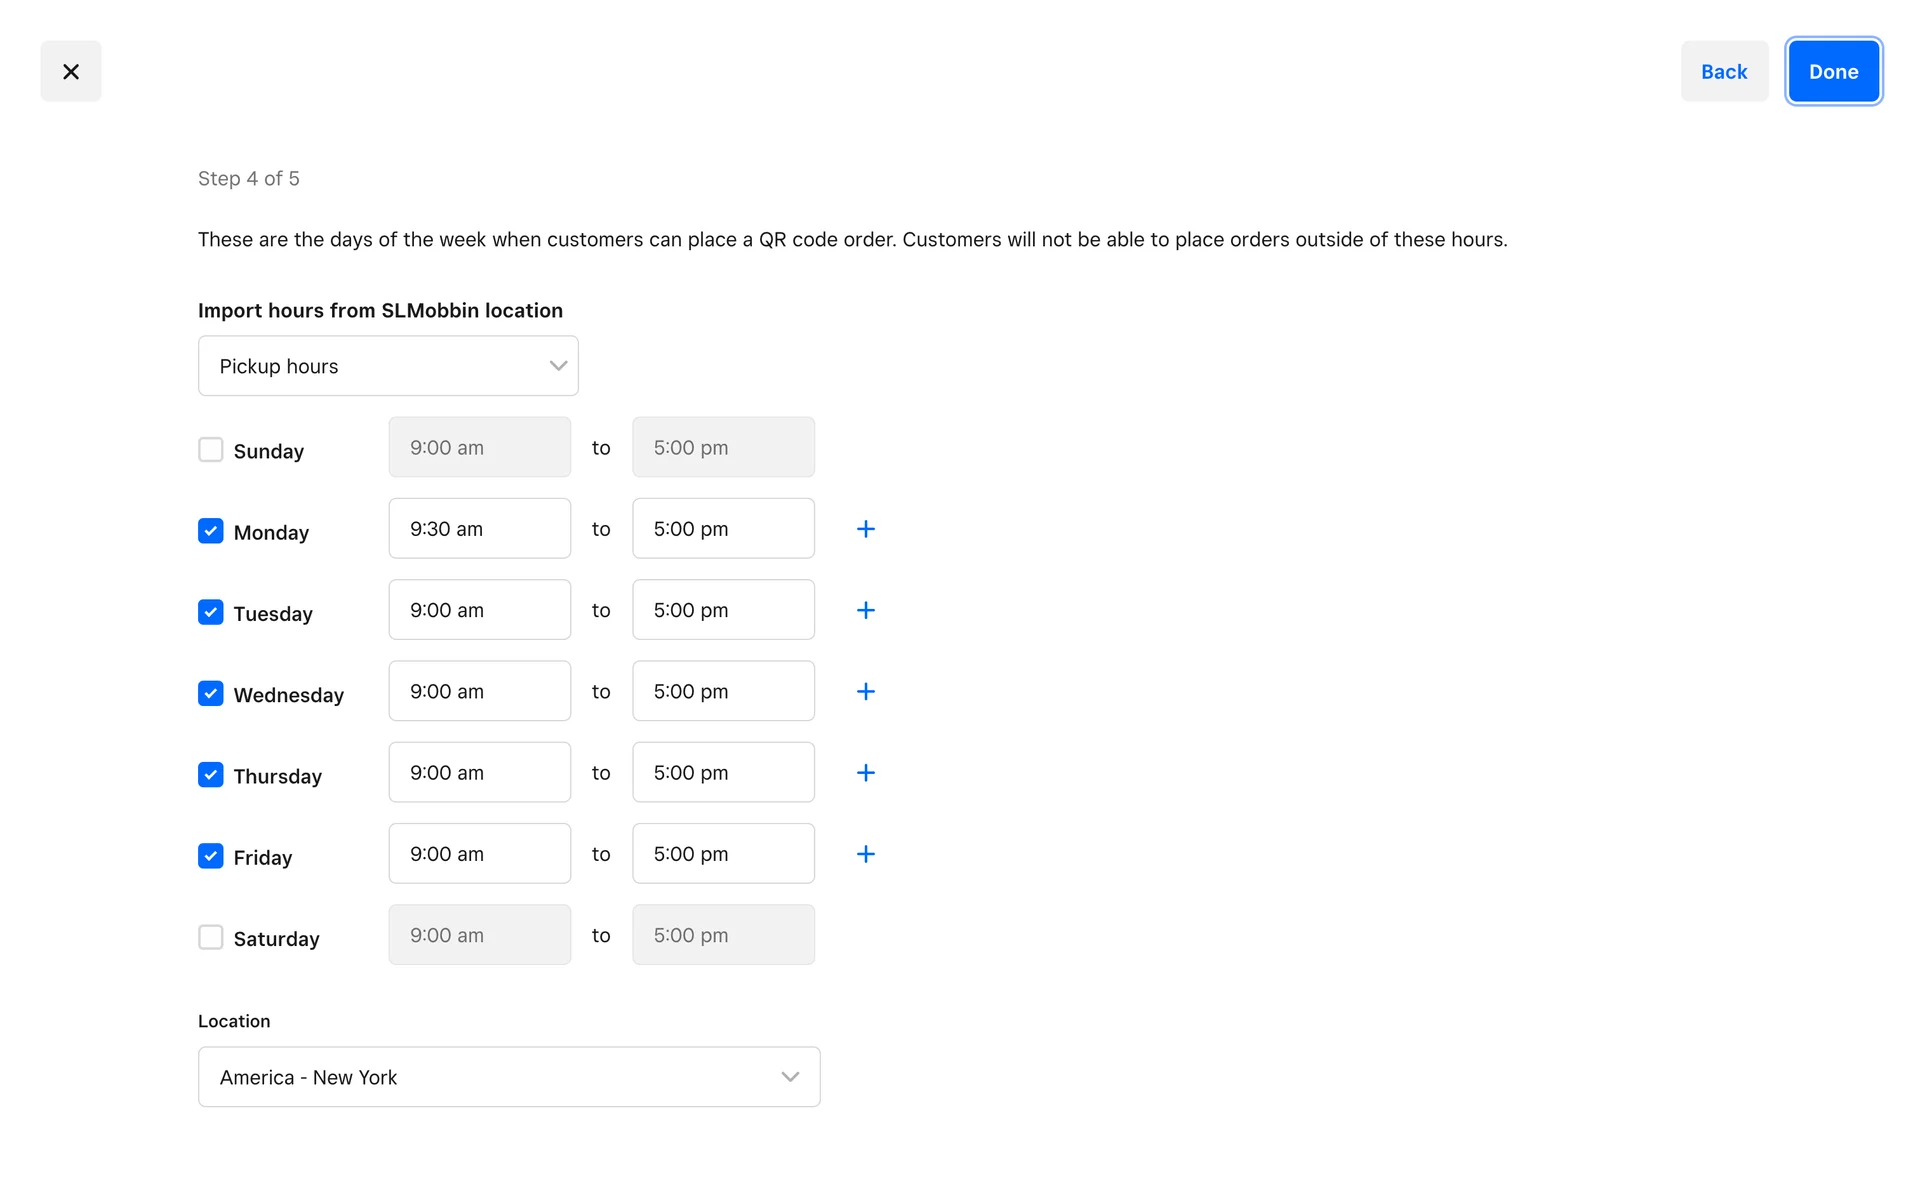Click the Done button
The image size is (1920, 1200).
pos(1833,71)
